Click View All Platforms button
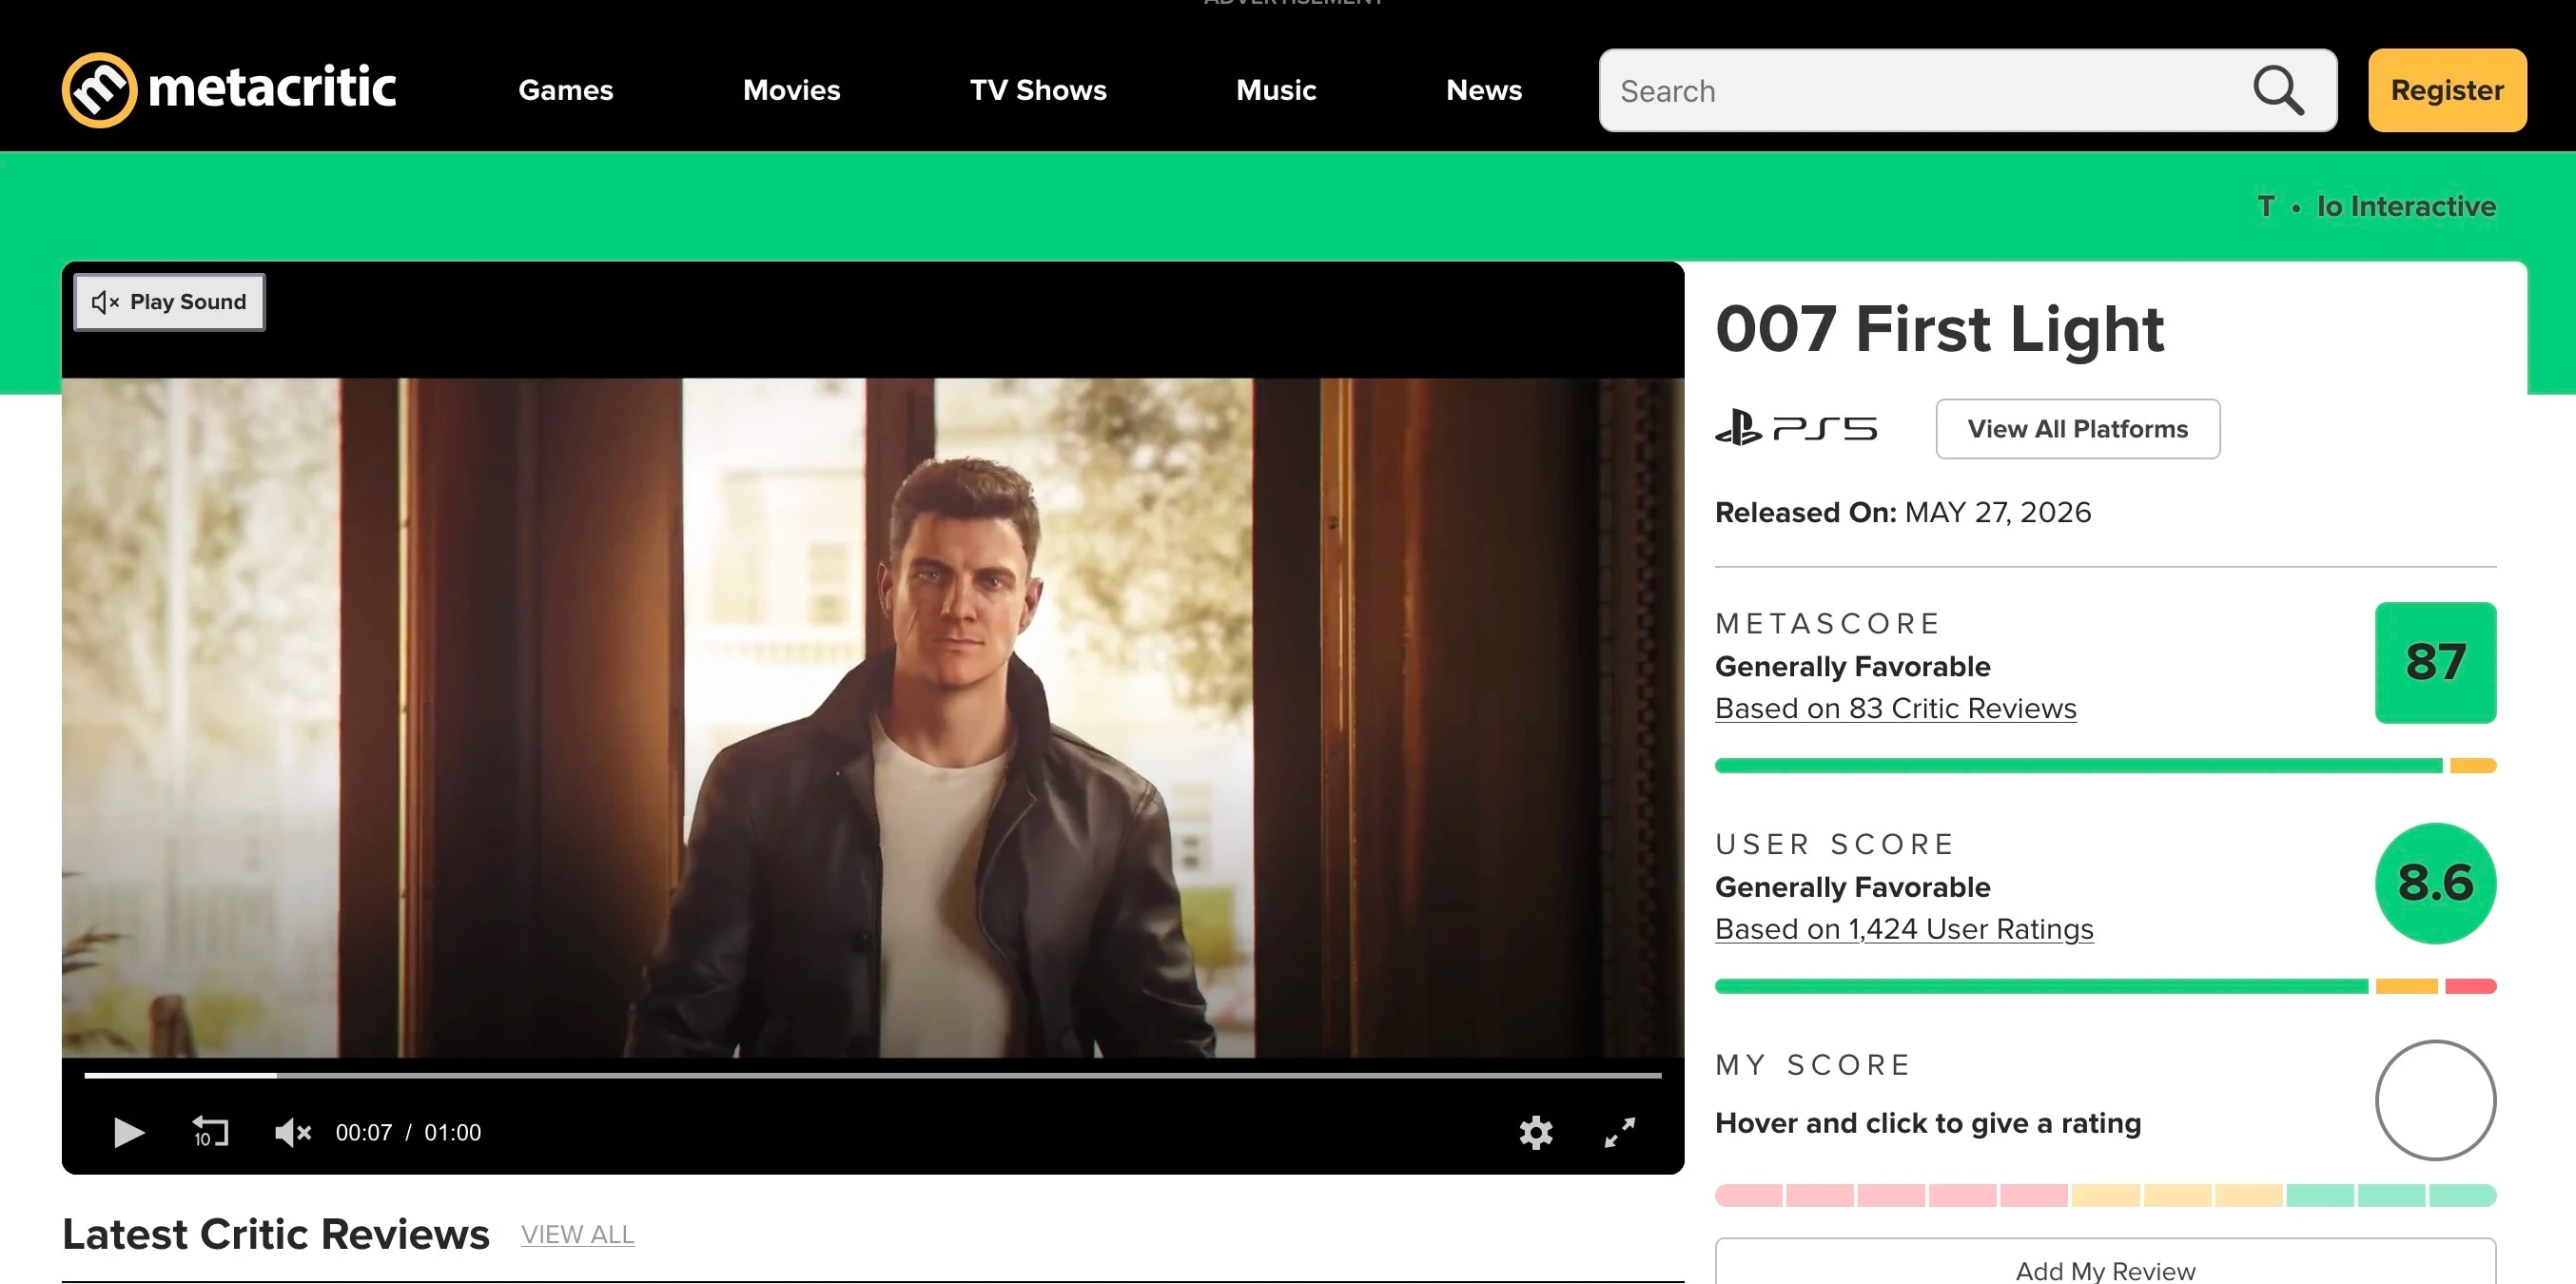Screen dimensions: 2576x1284 2078,429
